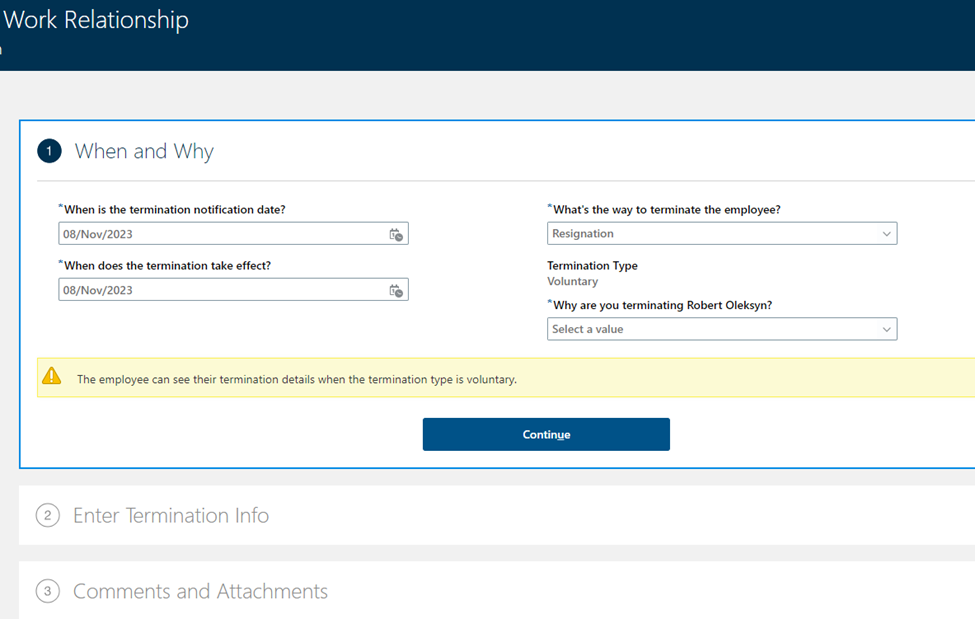Click the yellow warning triangle icon
This screenshot has width=975, height=619.
[x=52, y=376]
